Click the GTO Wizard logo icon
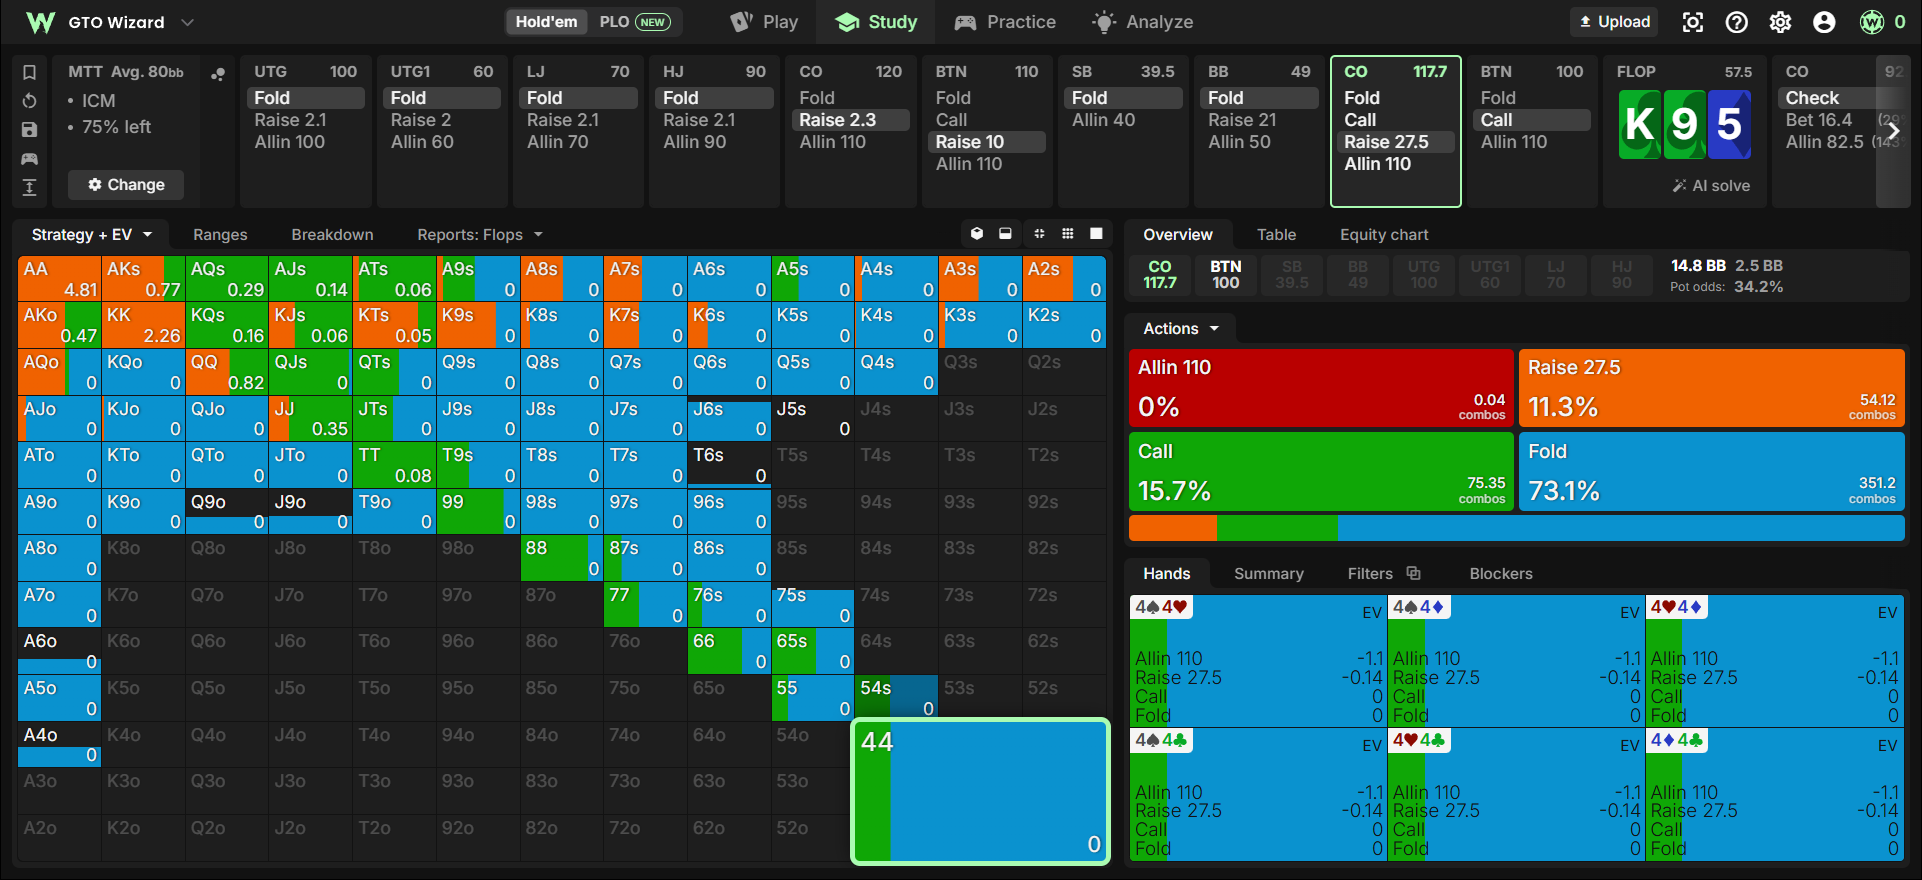The image size is (1922, 880). pos(41,22)
